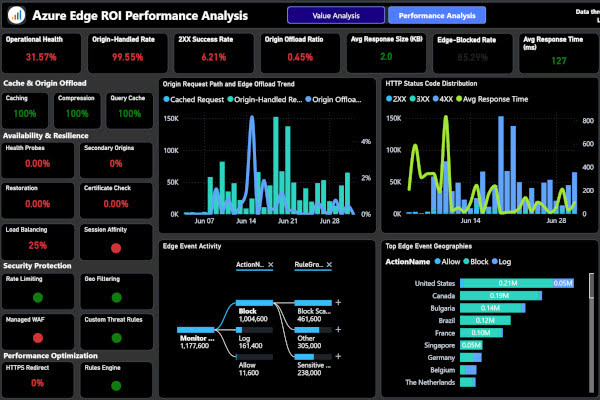Viewport: 600px width, 400px height.
Task: Click the 2XX Success Rate 6.21% value
Action: [x=214, y=57]
